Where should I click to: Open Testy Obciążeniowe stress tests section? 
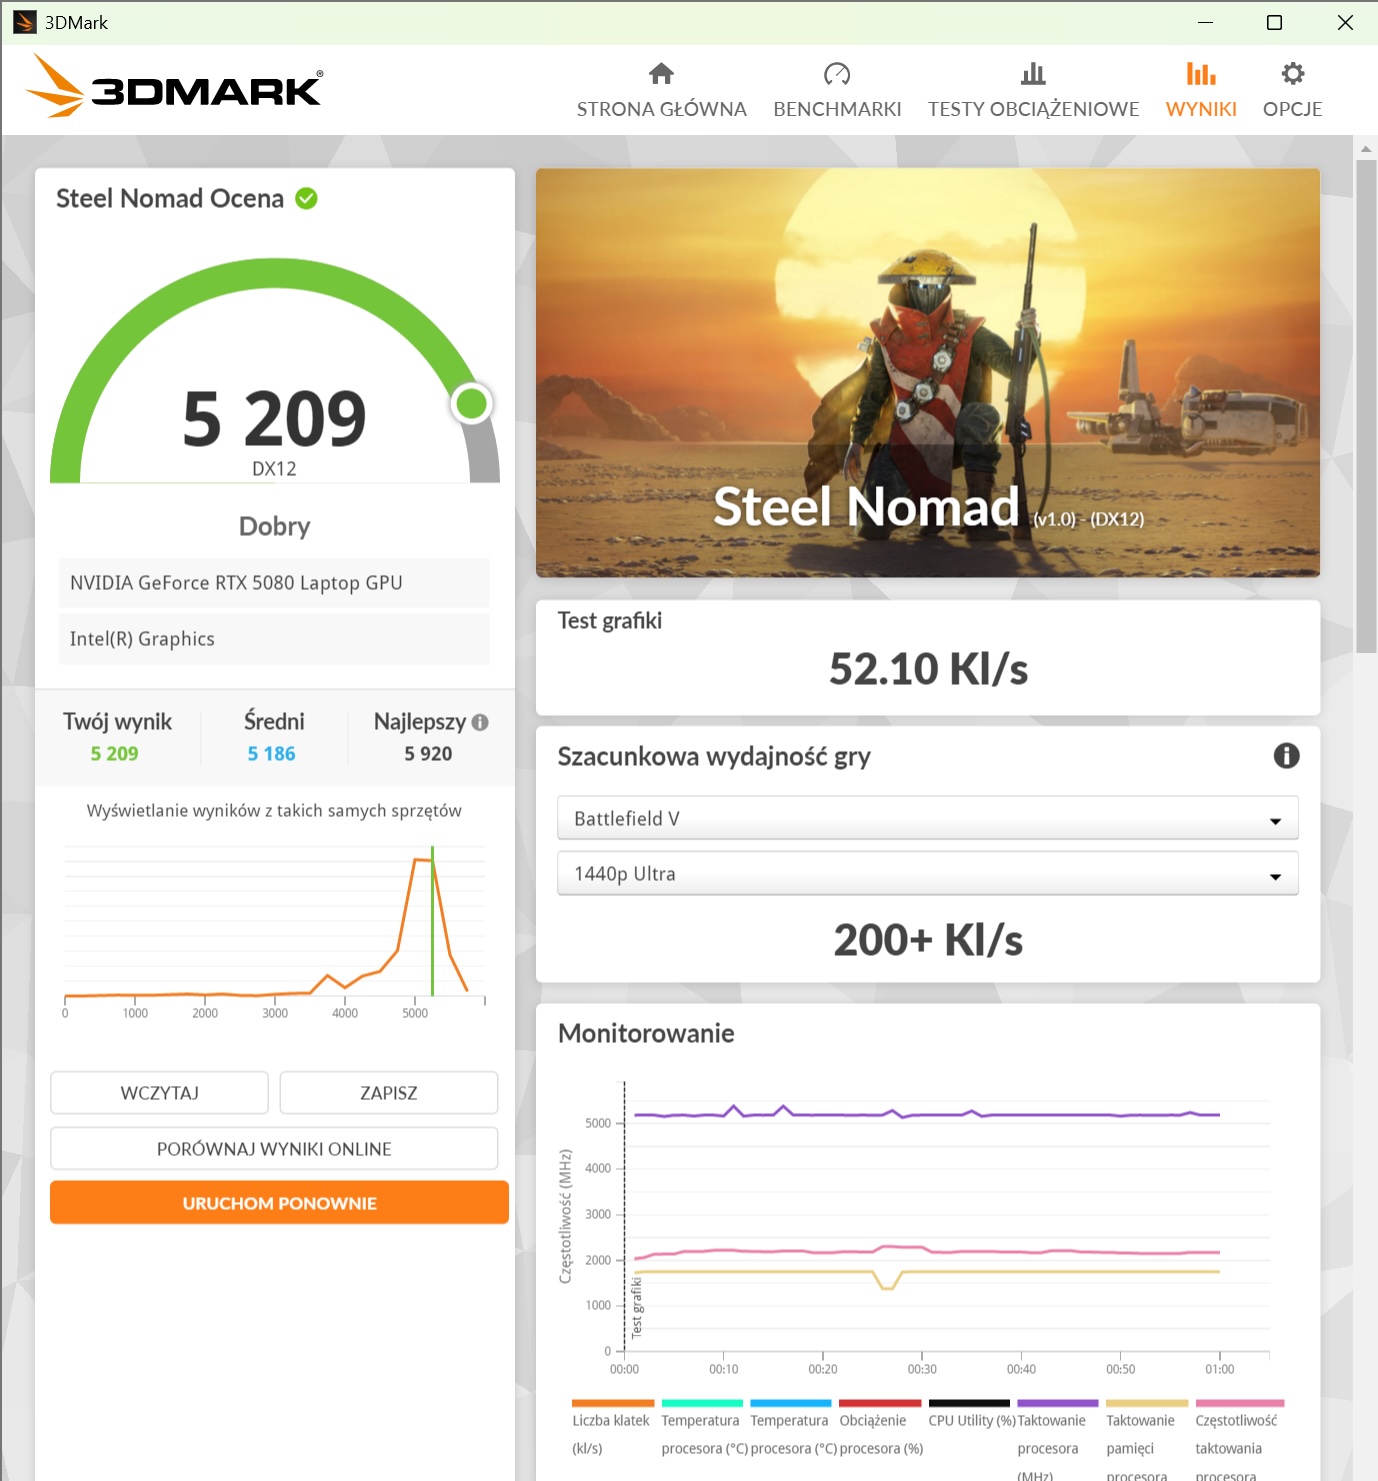click(x=1033, y=90)
